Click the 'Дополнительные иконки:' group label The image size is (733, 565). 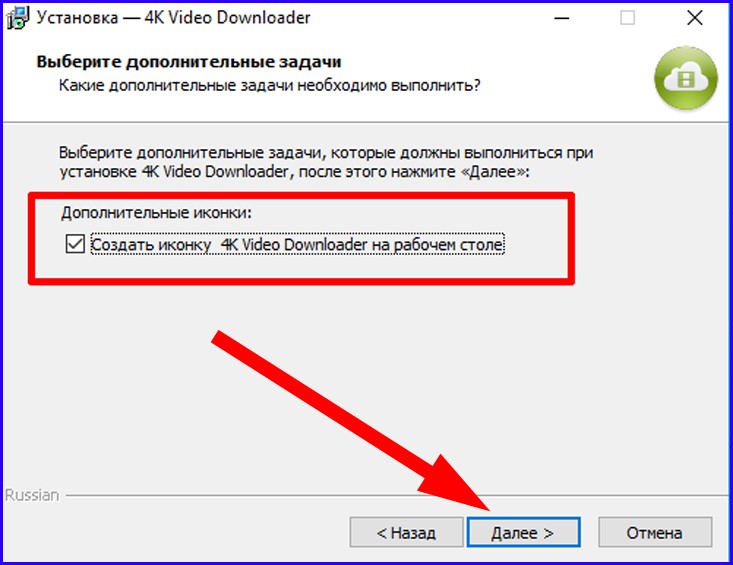(x=157, y=213)
